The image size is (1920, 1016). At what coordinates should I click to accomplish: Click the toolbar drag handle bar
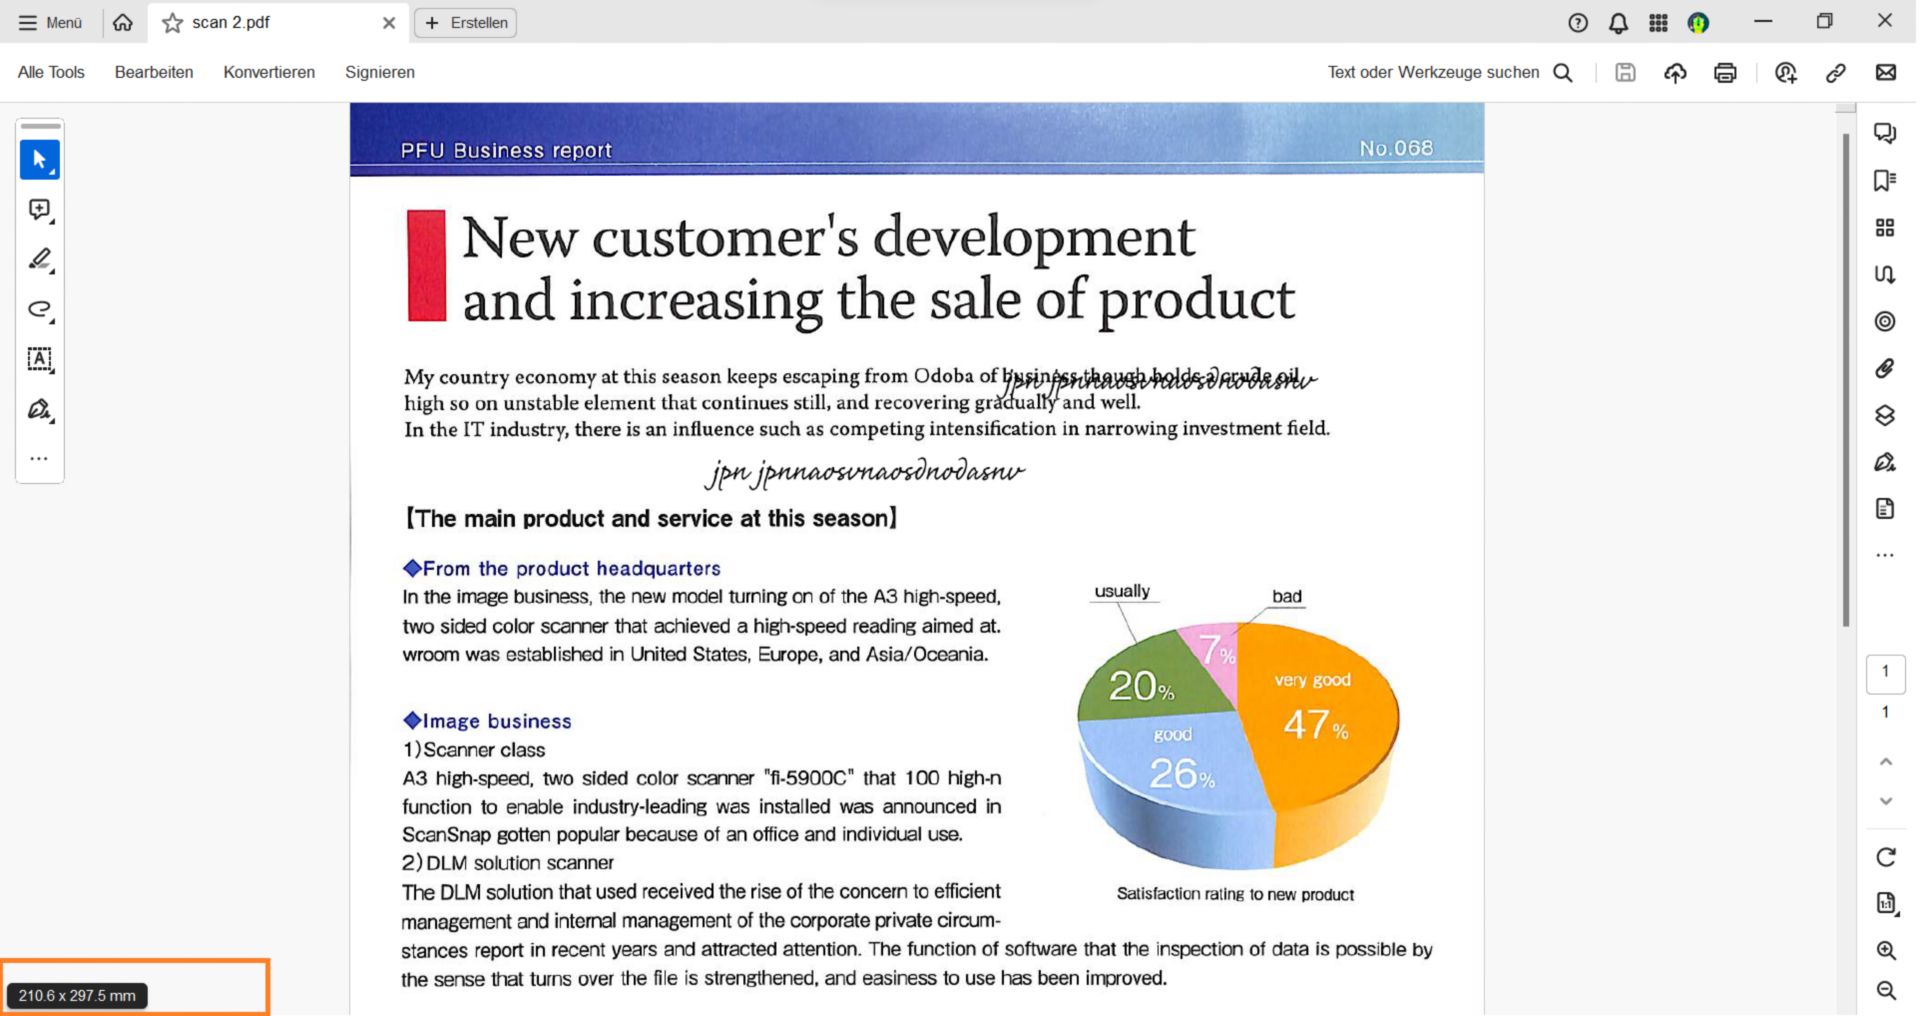pyautogui.click(x=40, y=126)
